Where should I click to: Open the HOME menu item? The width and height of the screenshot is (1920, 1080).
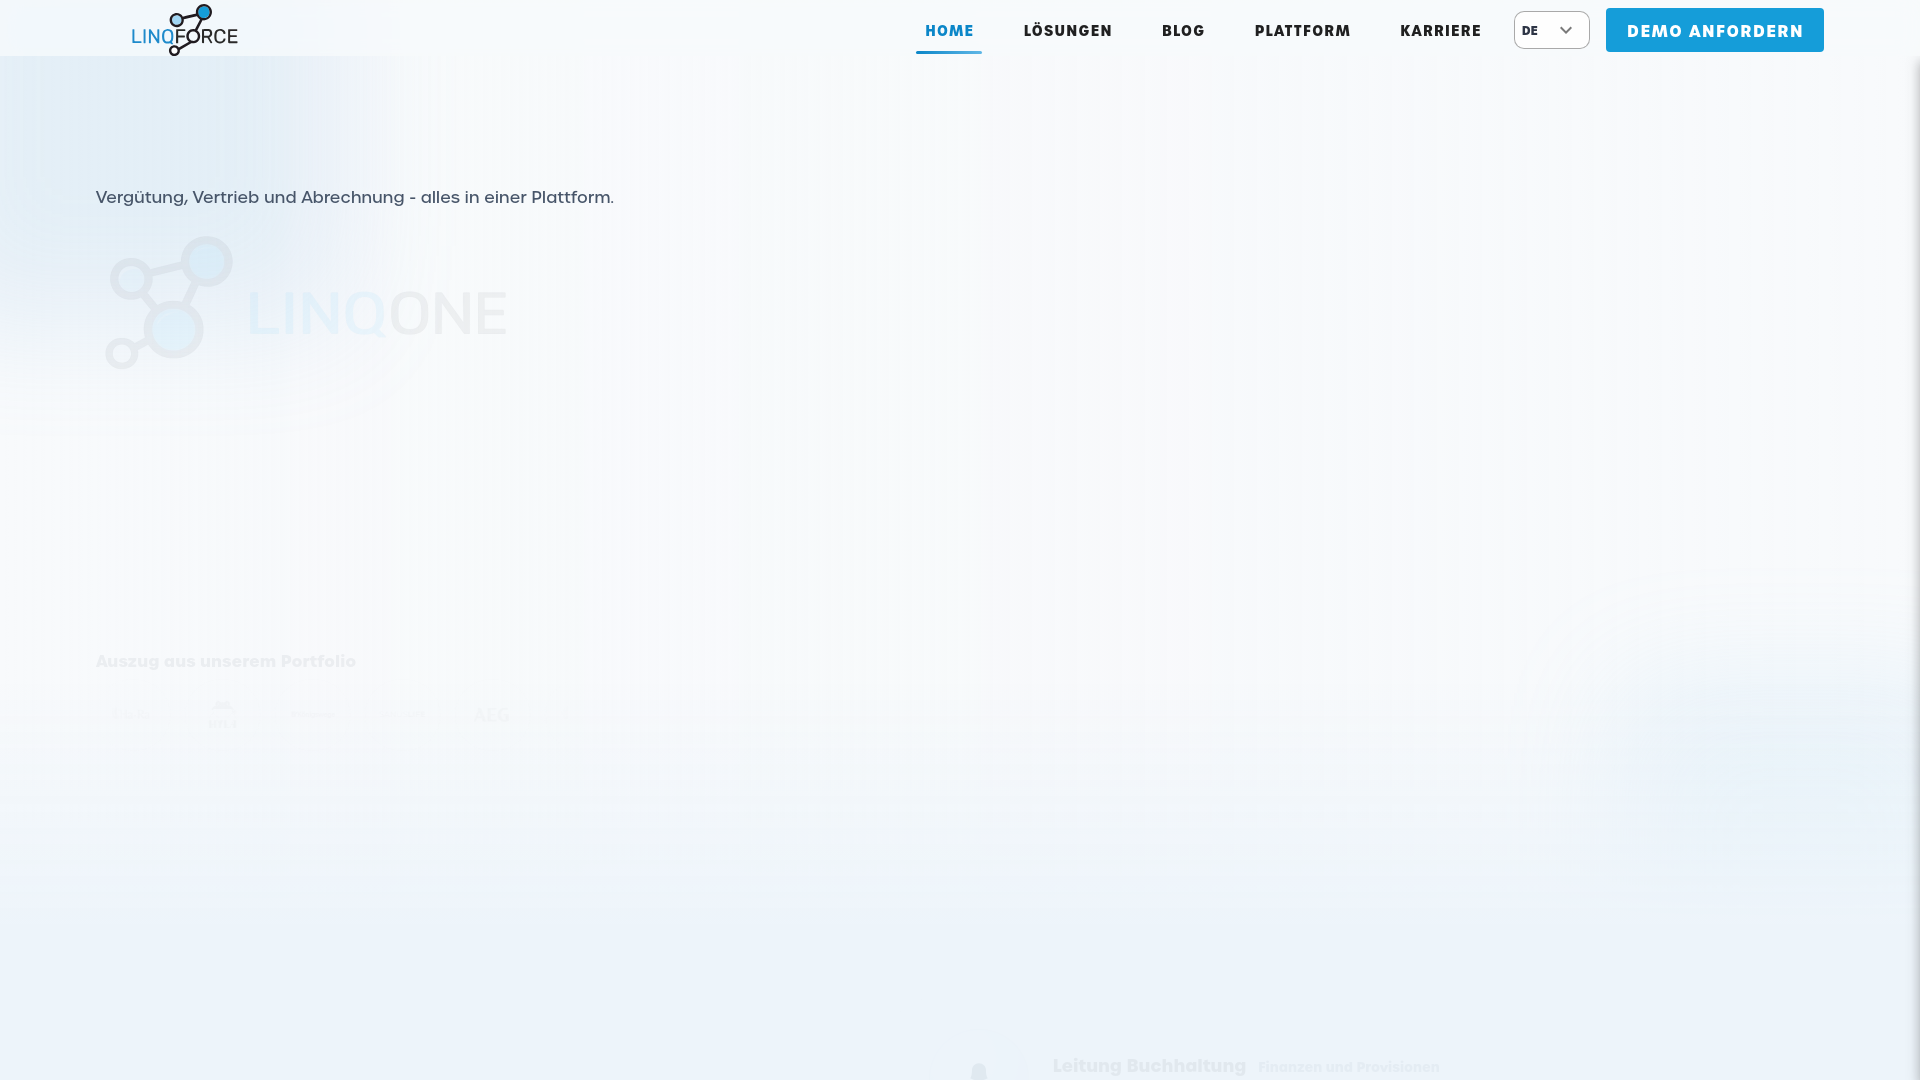949,31
